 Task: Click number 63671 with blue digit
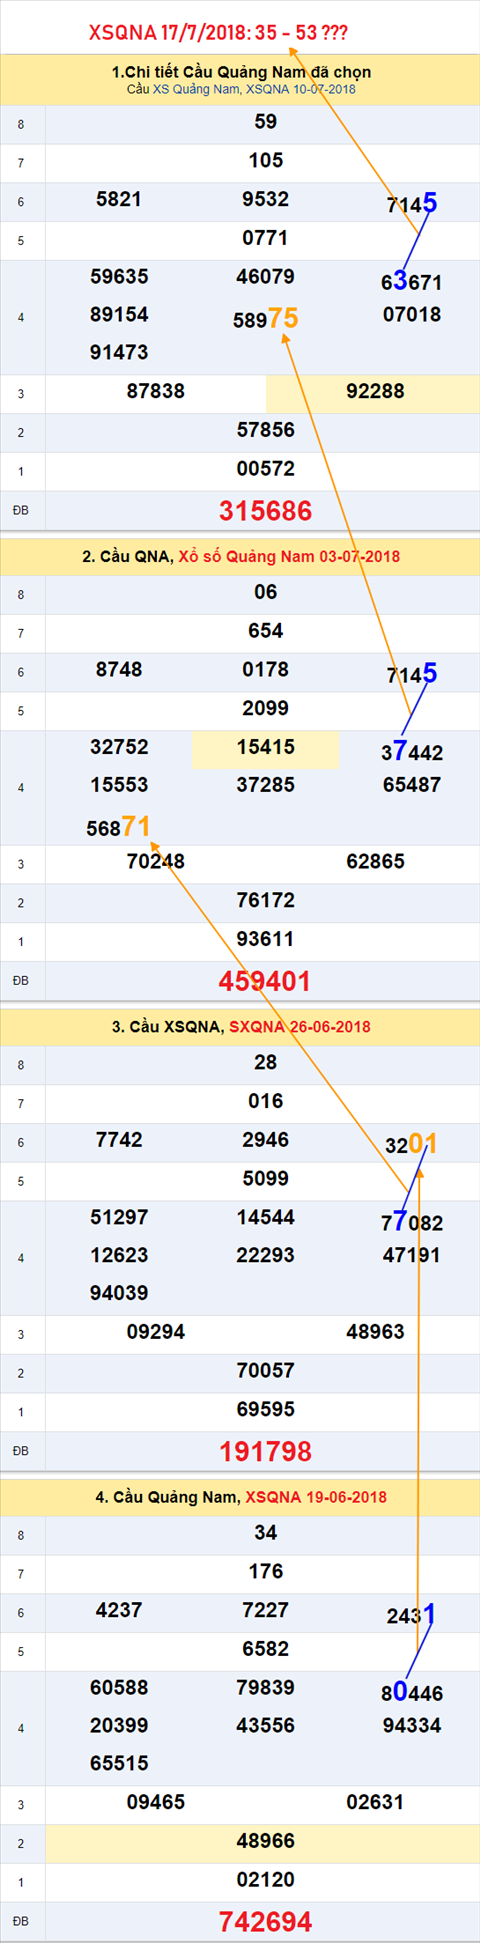[411, 281]
